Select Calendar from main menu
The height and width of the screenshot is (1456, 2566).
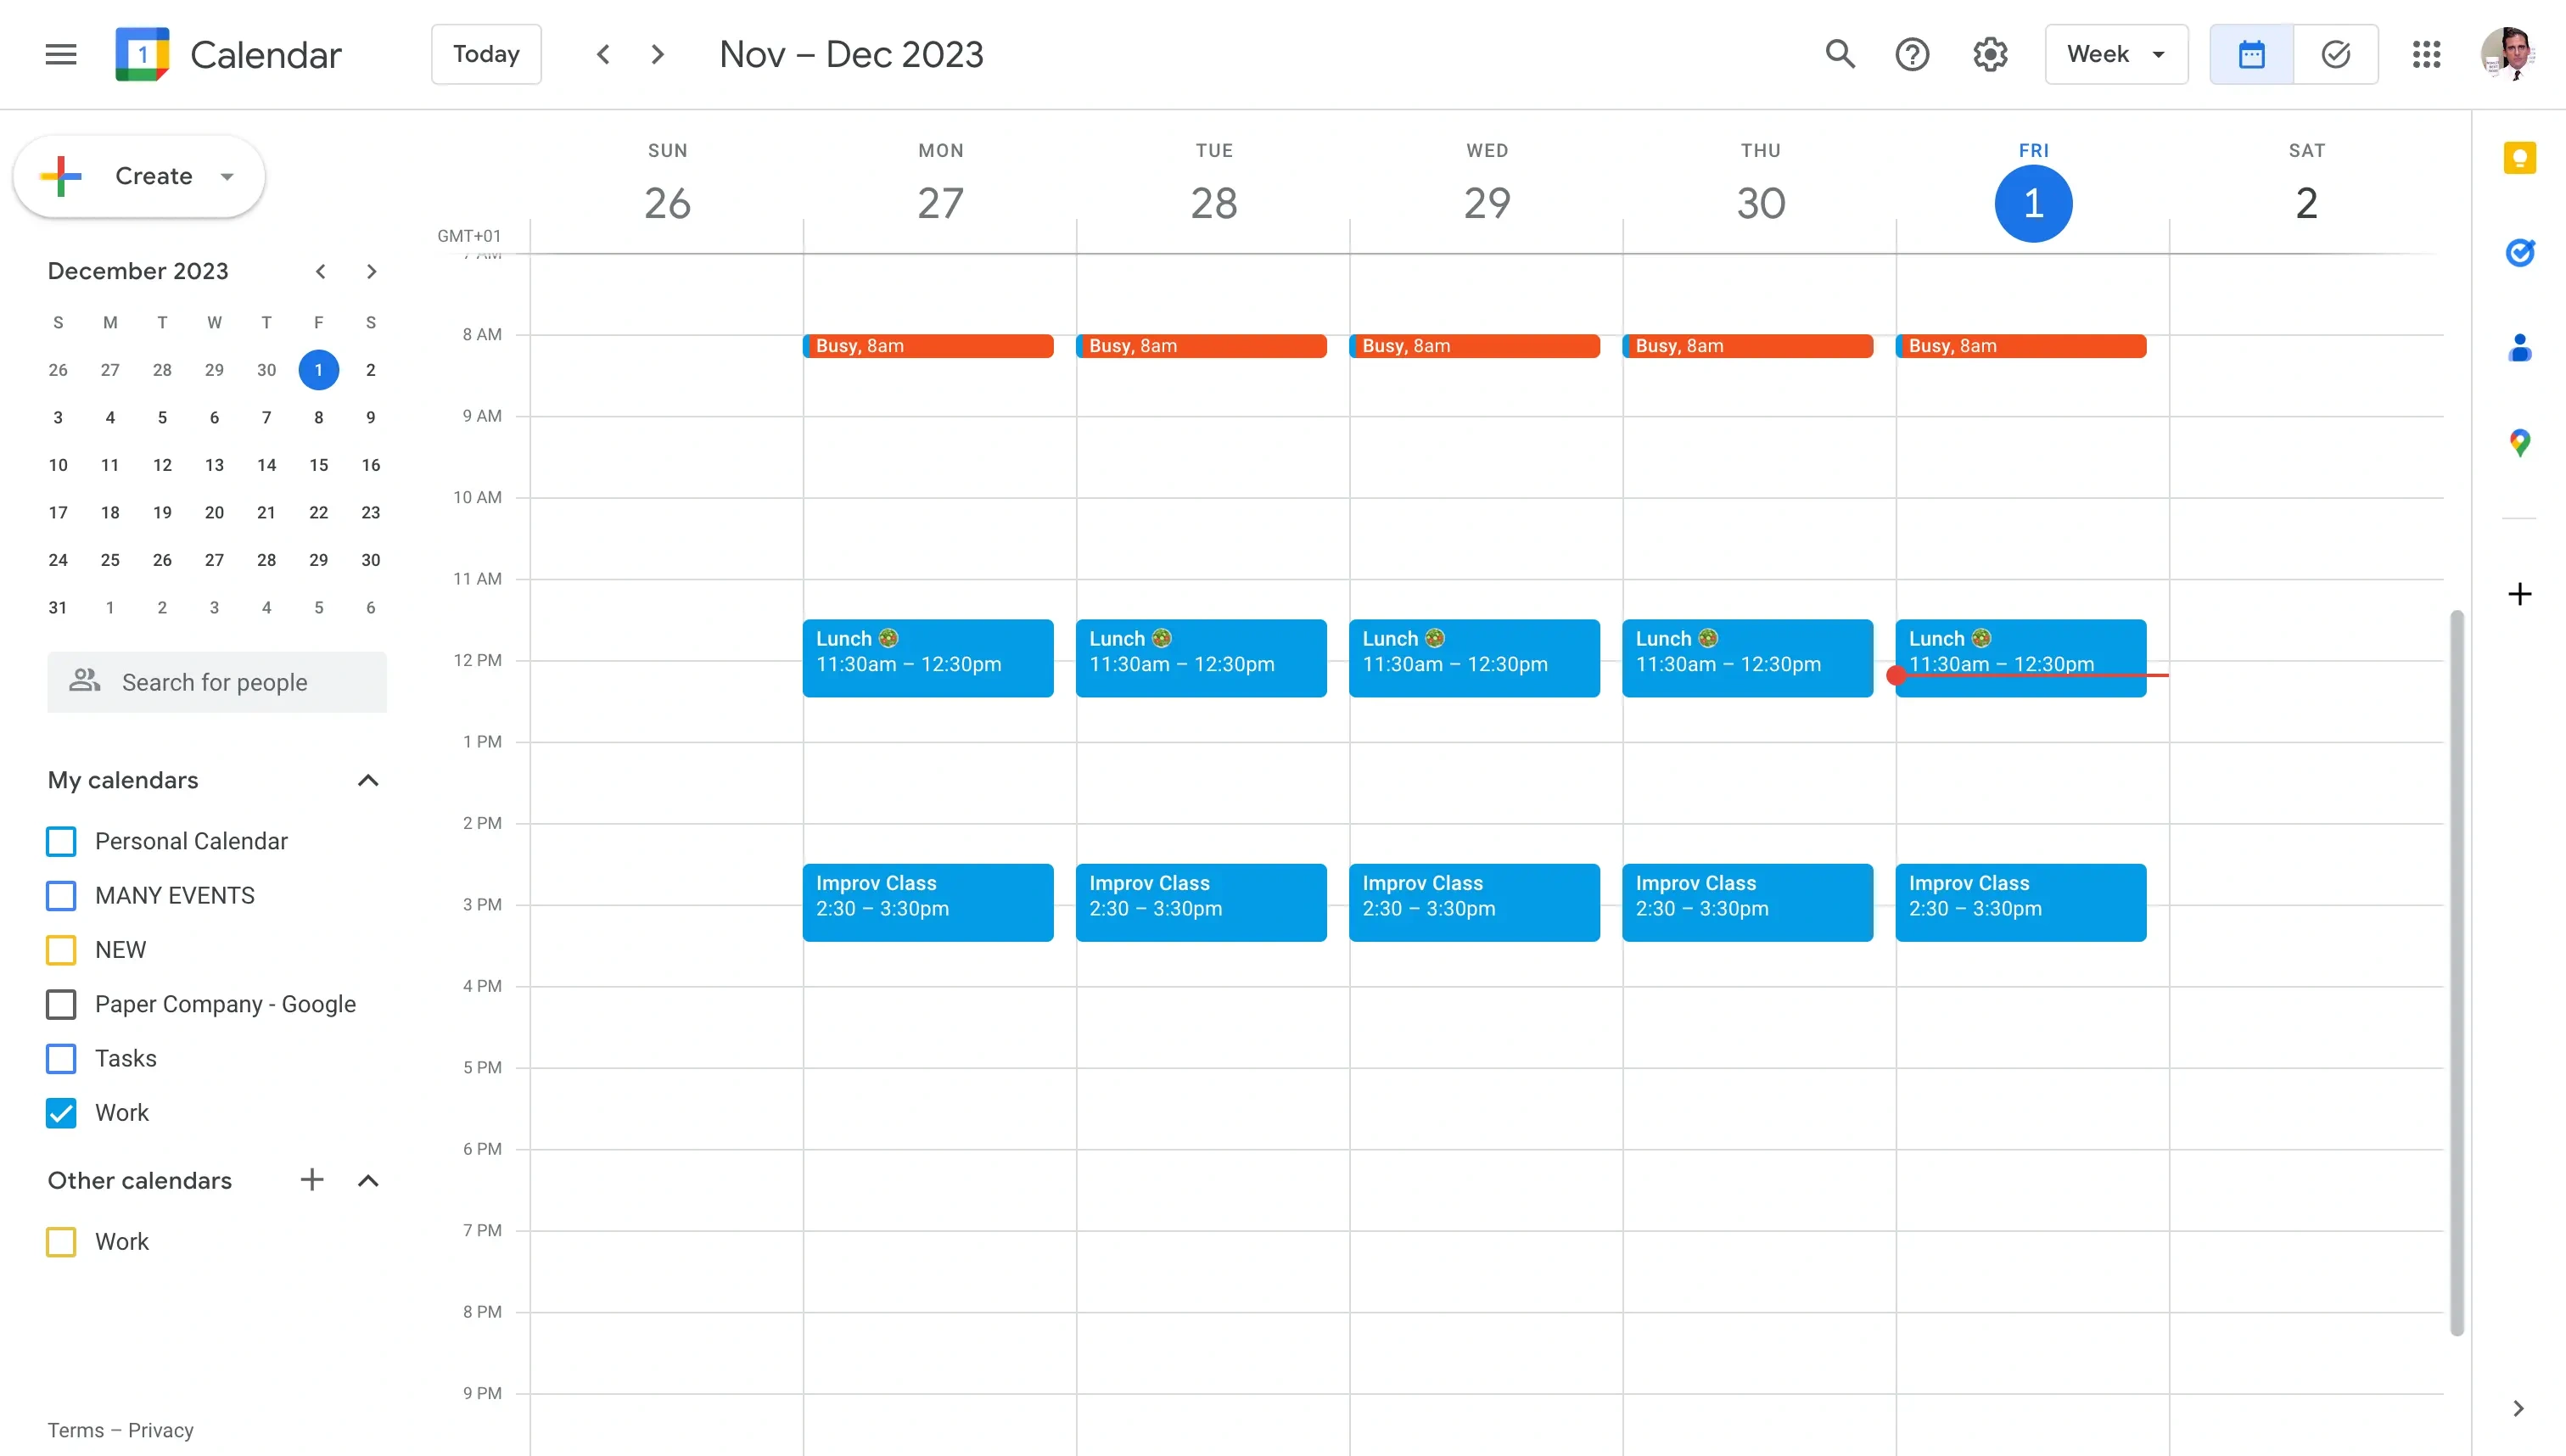pyautogui.click(x=266, y=53)
